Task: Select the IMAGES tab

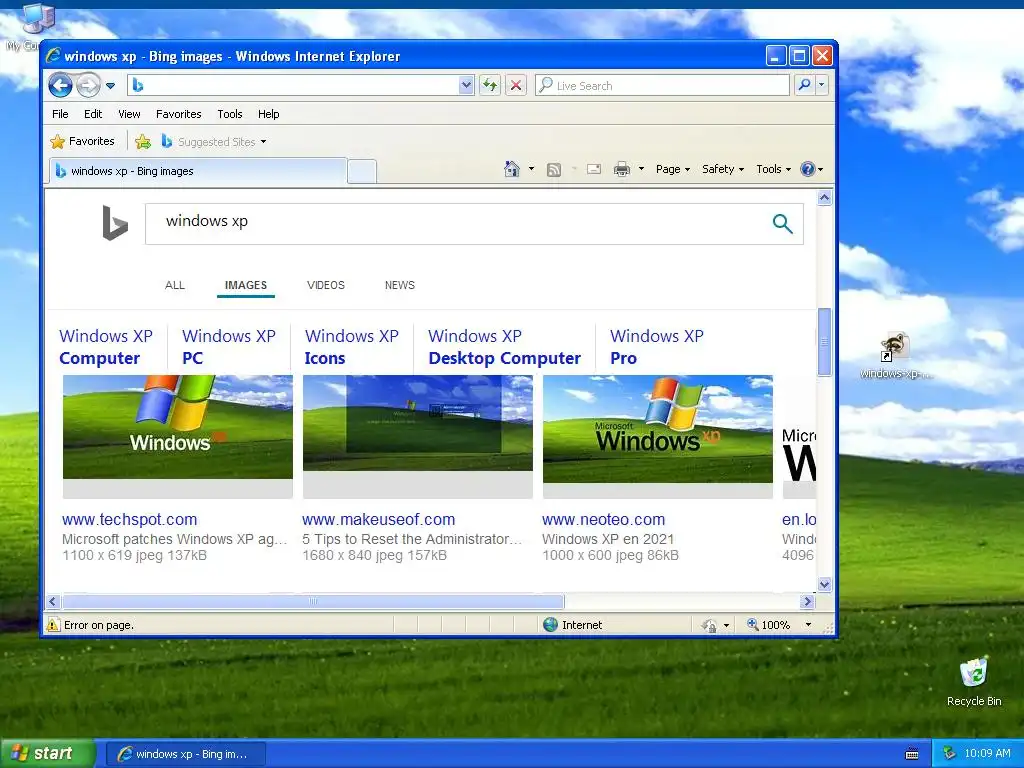Action: pos(246,285)
